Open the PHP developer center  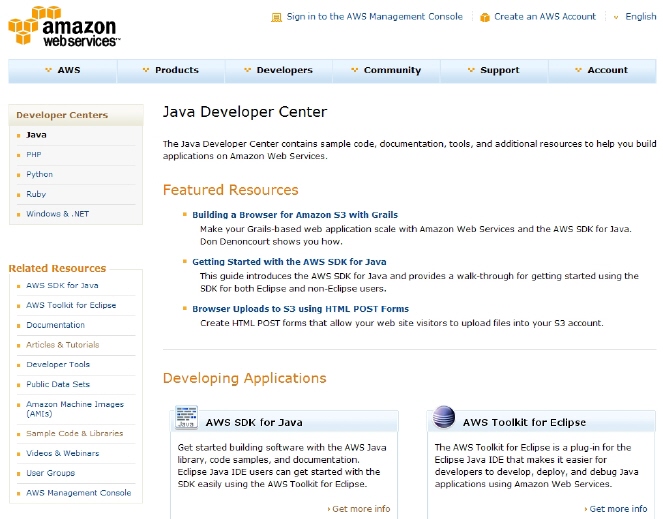point(34,155)
